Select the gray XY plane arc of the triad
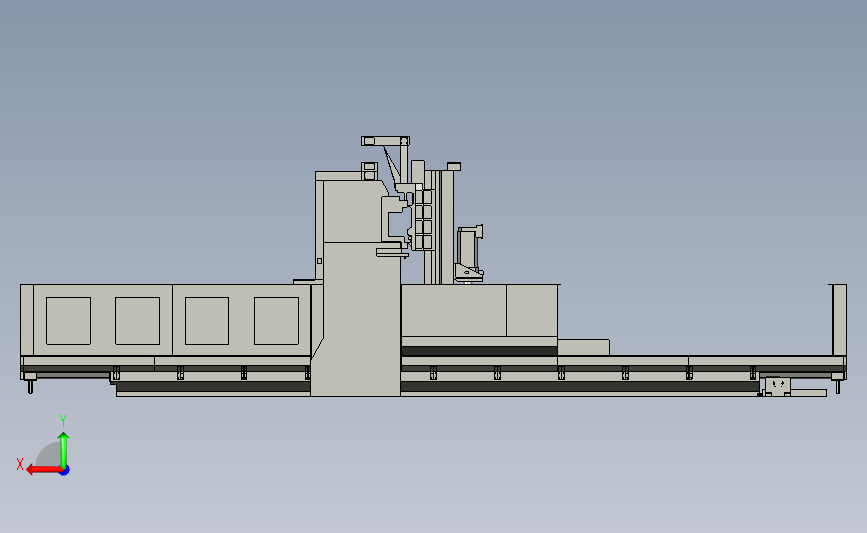Screen dimensions: 867x533 [x=49, y=455]
